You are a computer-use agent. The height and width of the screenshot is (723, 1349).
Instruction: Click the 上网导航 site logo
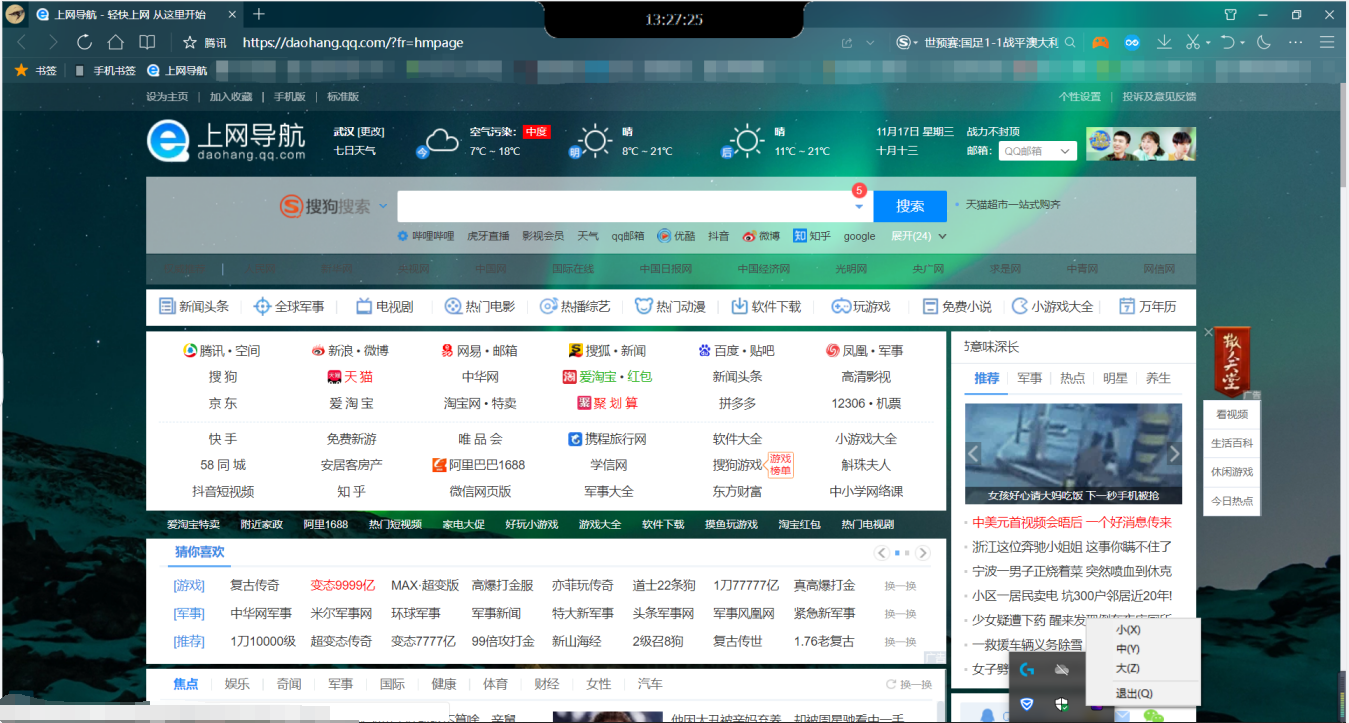coord(226,141)
